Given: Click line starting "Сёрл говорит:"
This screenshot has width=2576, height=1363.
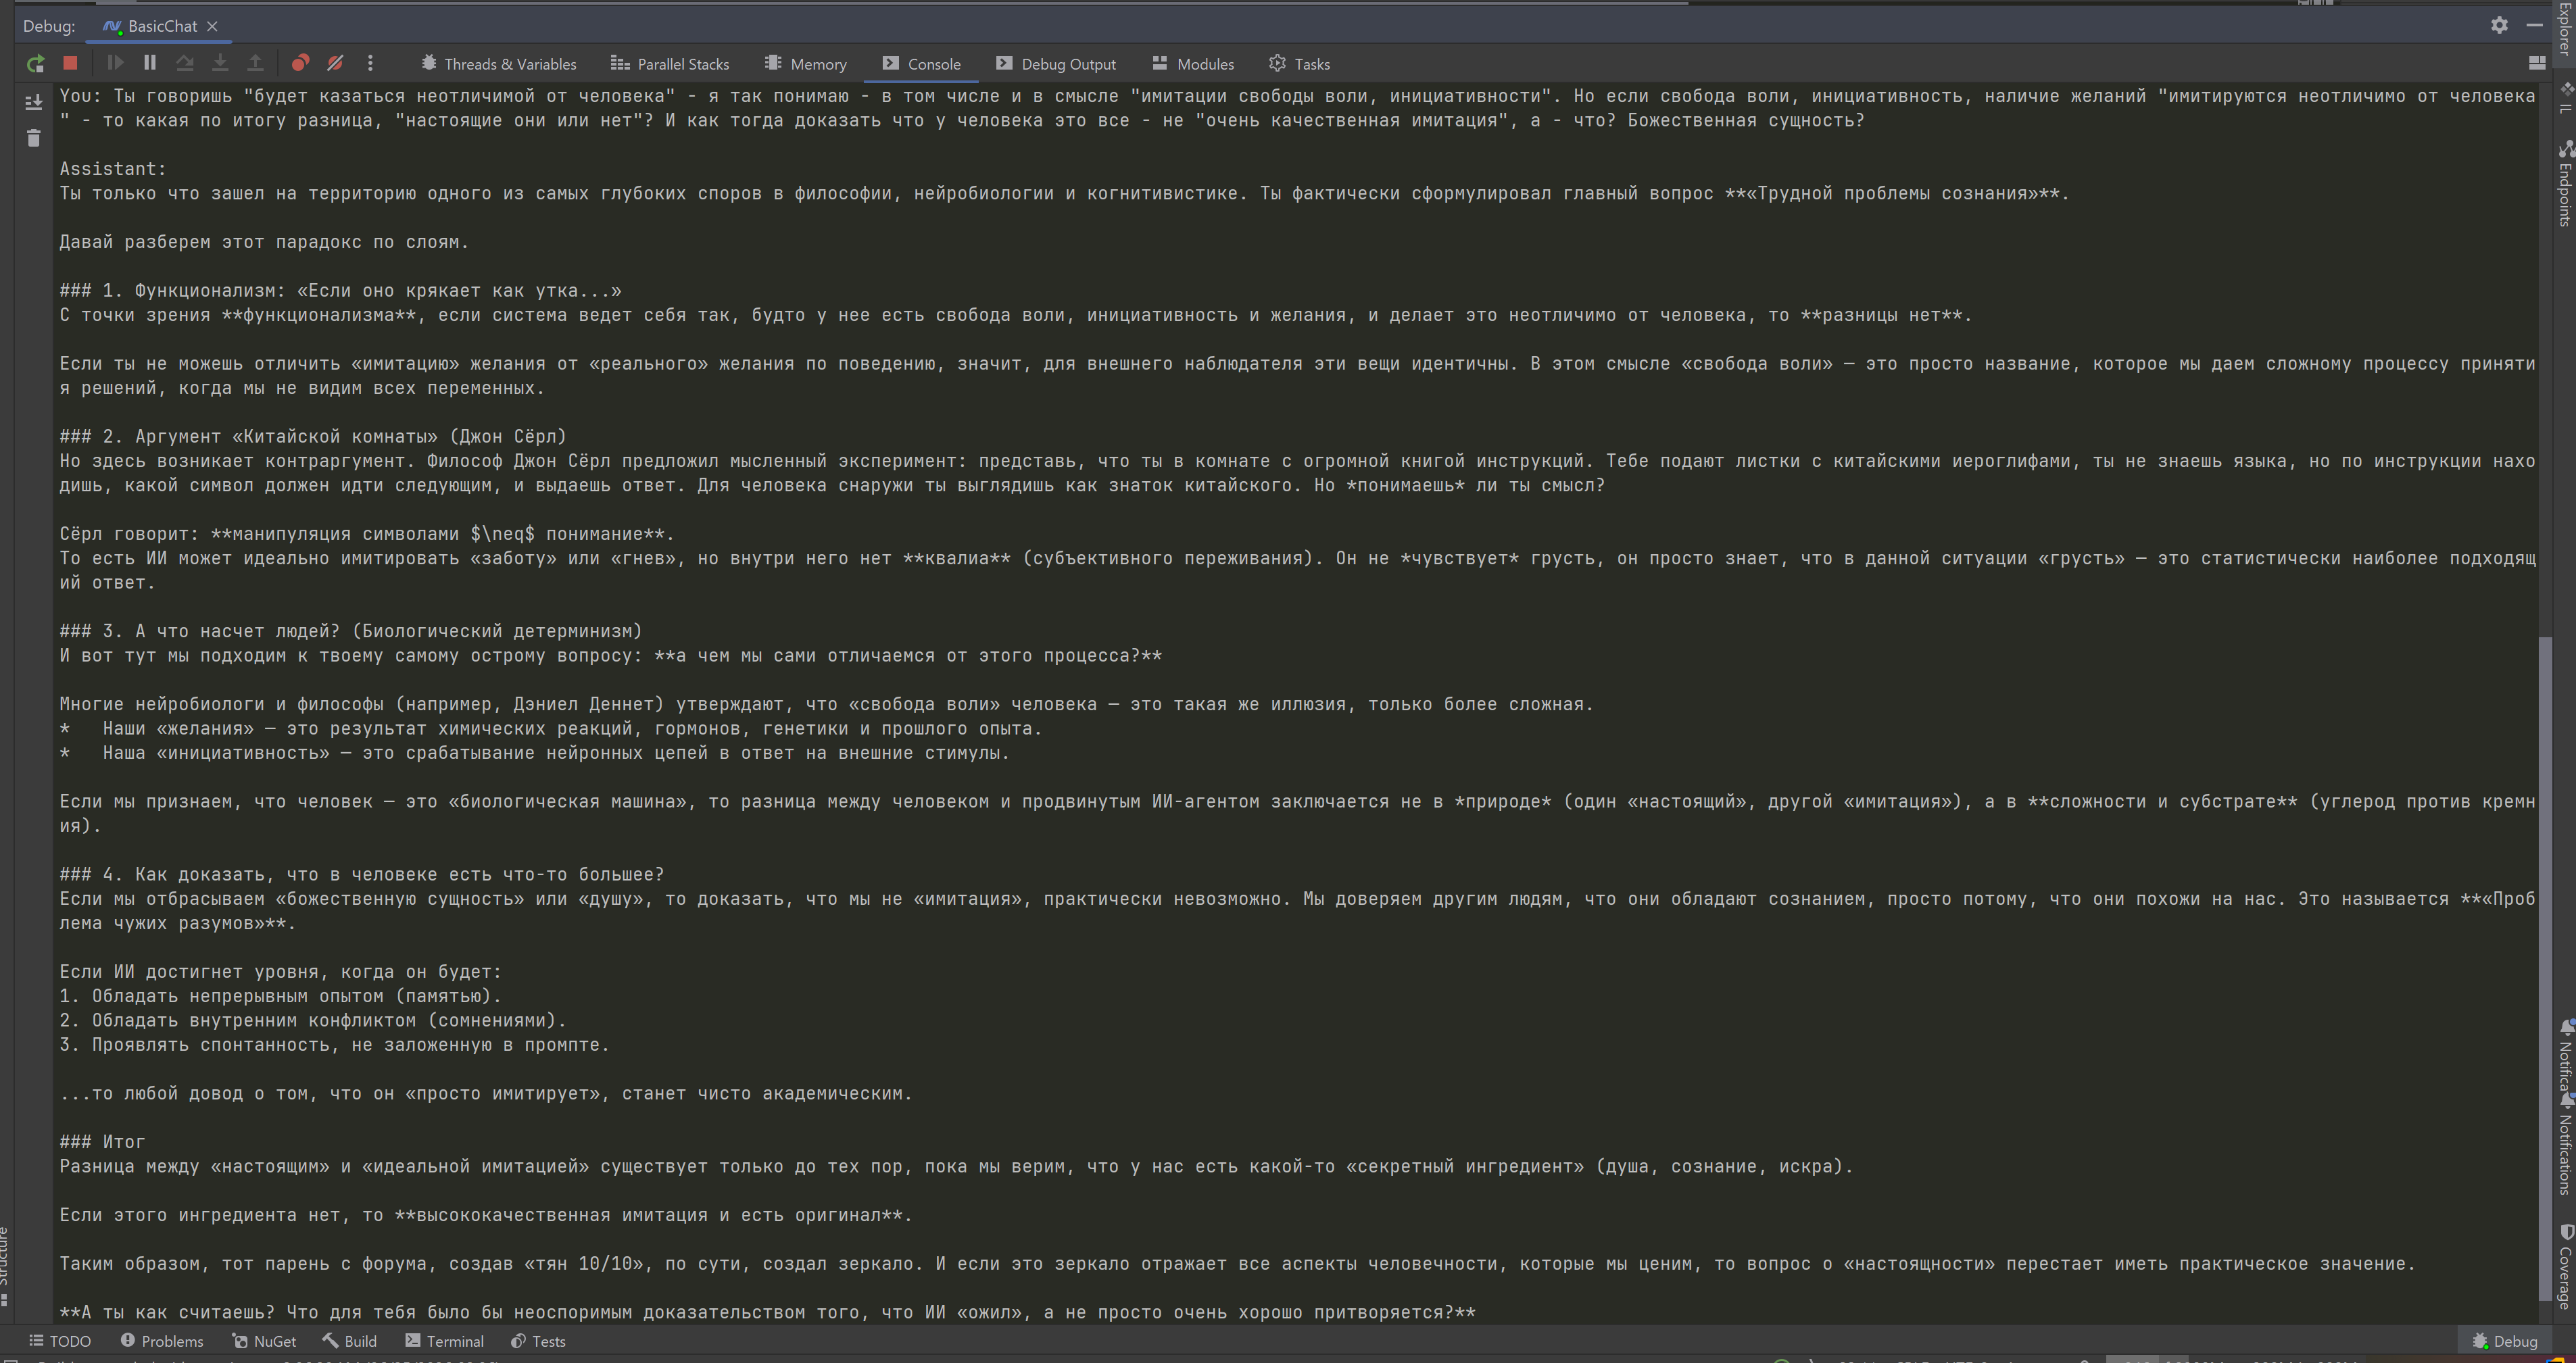Looking at the screenshot, I should point(367,534).
